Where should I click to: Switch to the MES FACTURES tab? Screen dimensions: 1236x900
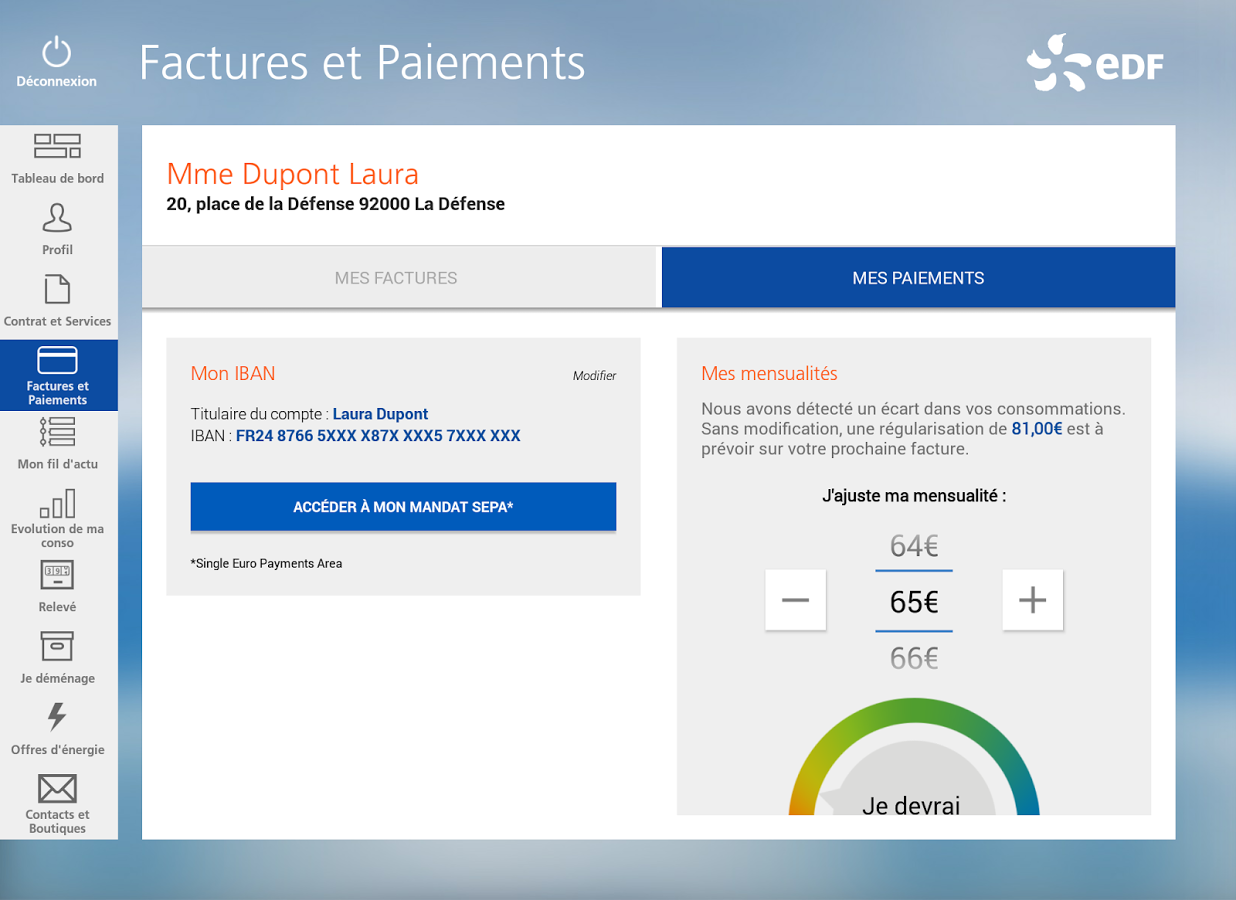click(x=396, y=277)
